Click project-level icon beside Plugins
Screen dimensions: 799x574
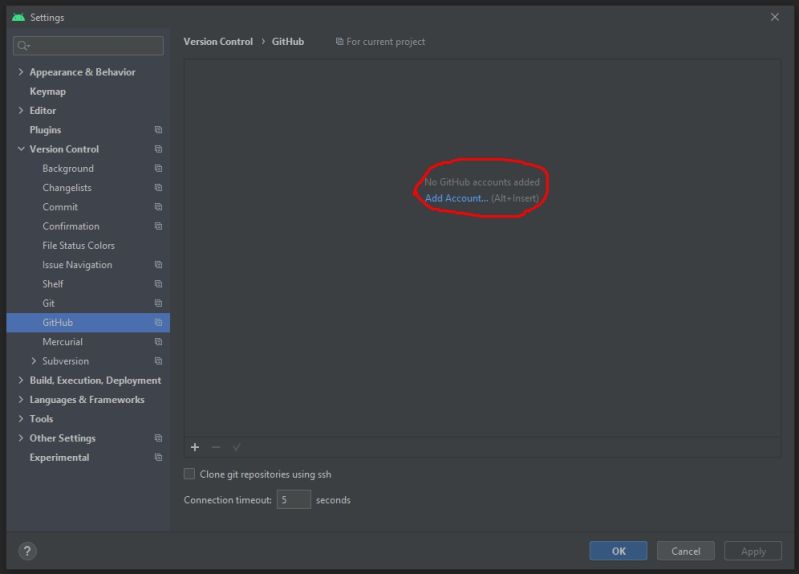click(158, 130)
